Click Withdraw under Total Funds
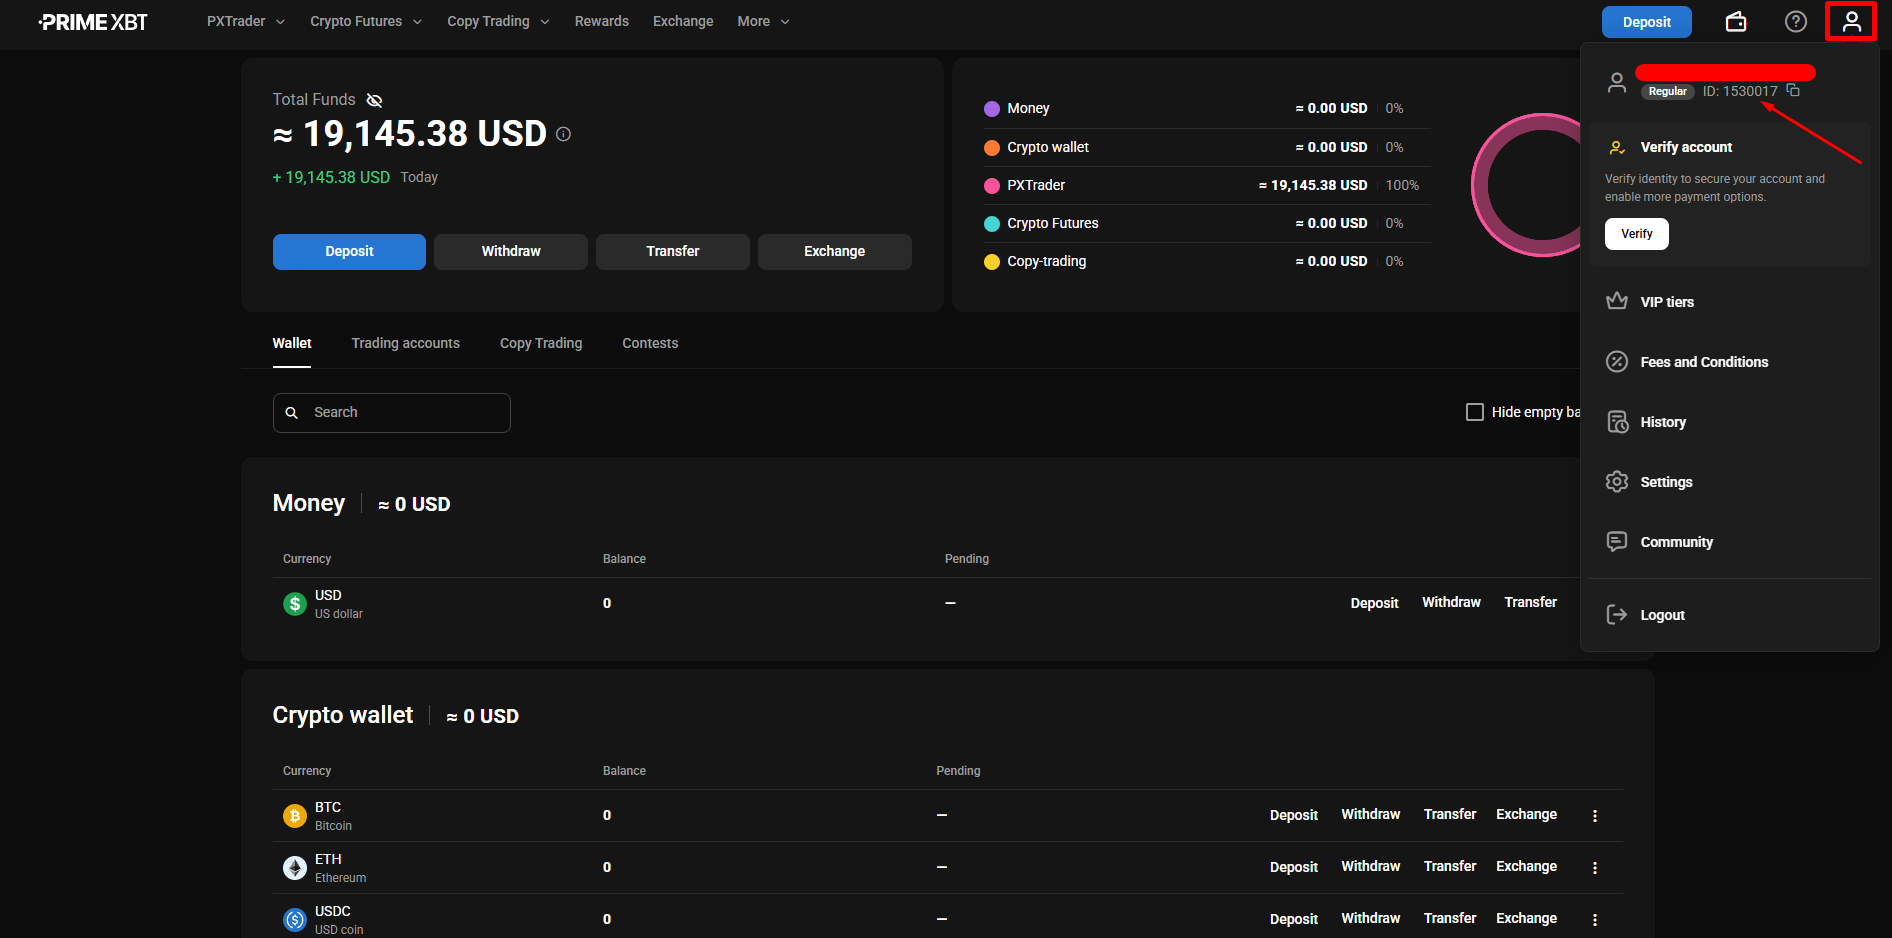 tap(511, 252)
